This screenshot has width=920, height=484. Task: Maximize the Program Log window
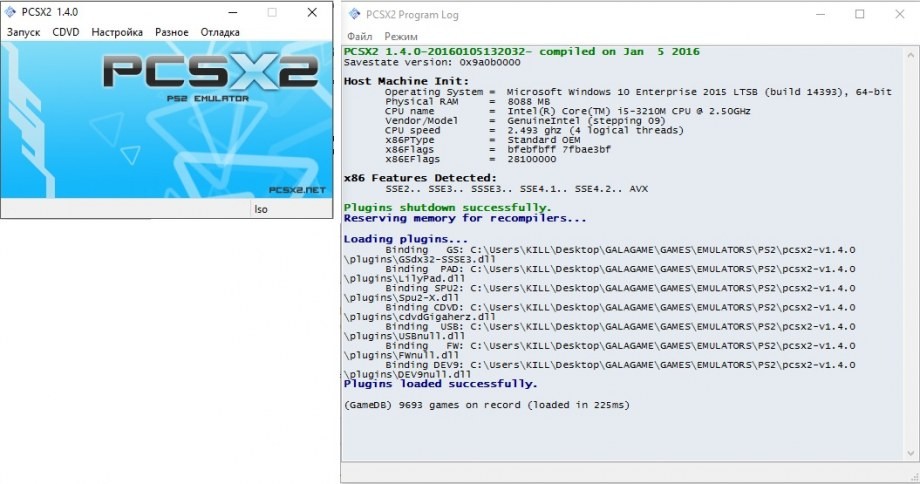[859, 14]
